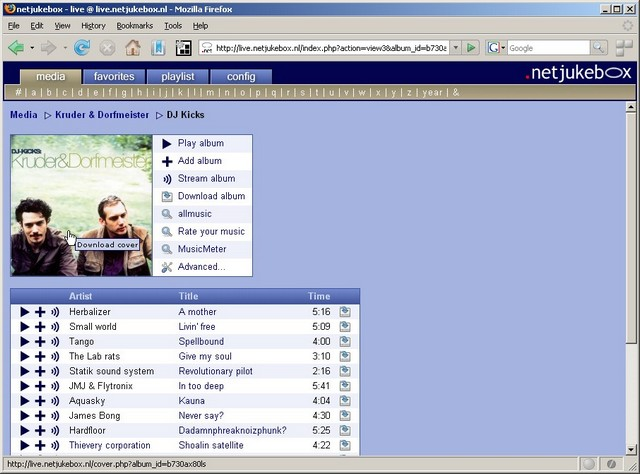Download the Tango Spellbound track

tap(345, 342)
